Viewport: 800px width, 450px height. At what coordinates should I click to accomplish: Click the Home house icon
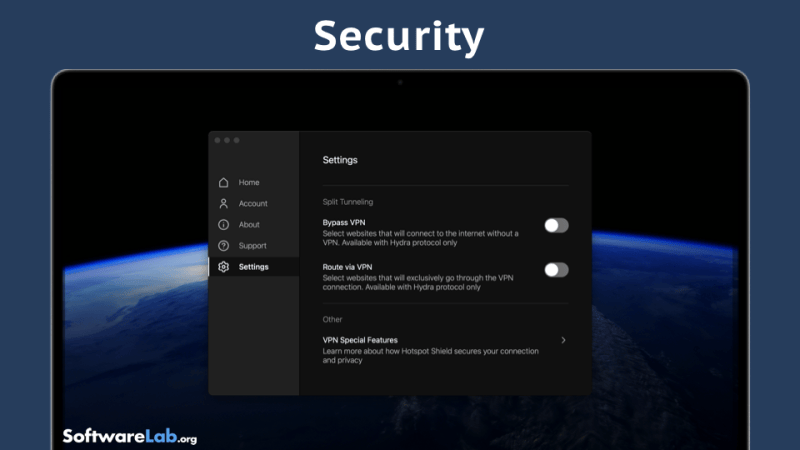point(223,182)
